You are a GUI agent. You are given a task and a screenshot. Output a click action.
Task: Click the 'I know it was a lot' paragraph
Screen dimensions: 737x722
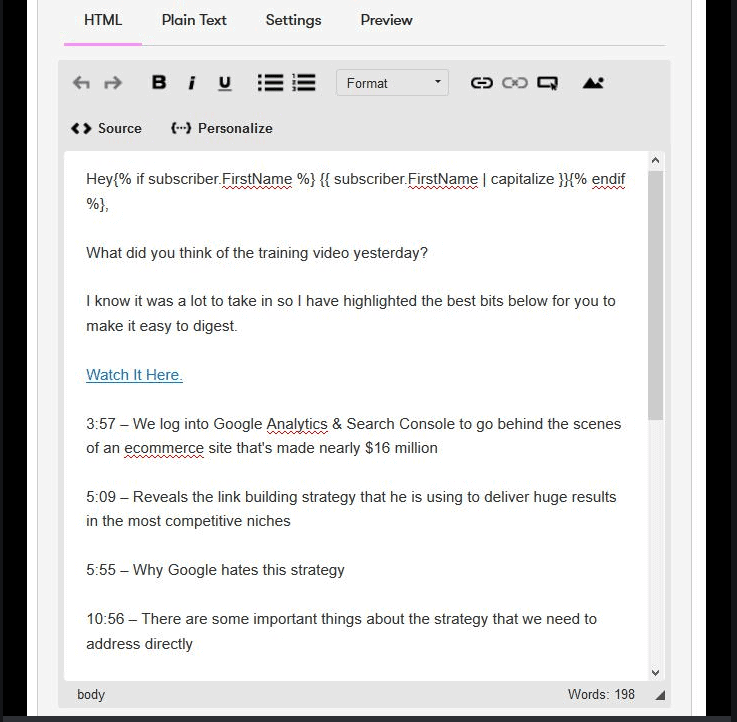point(351,313)
